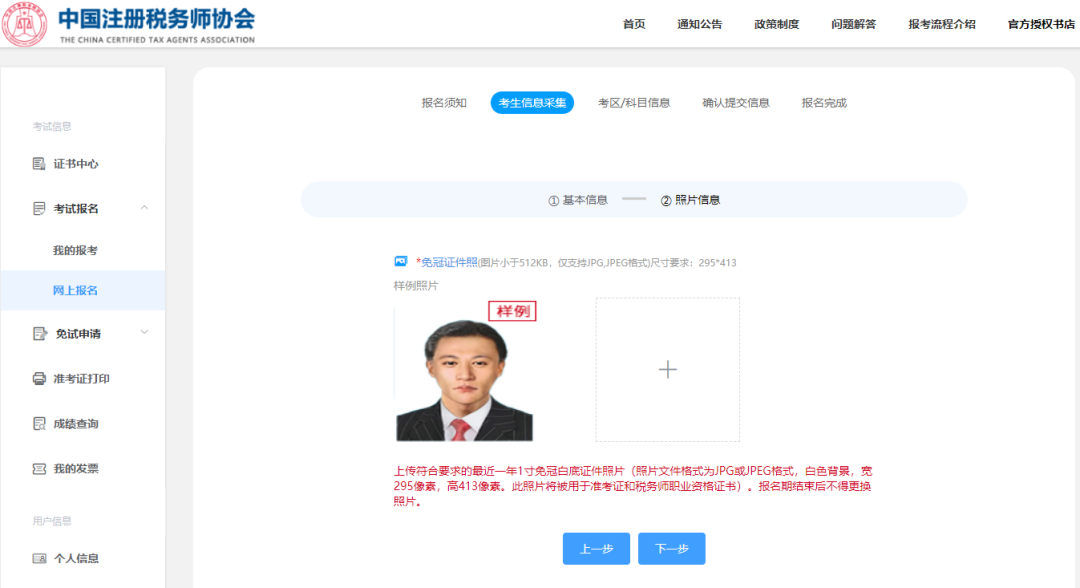Click the 证书中心 certificate icon
This screenshot has height=588, width=1080.
(x=39, y=164)
